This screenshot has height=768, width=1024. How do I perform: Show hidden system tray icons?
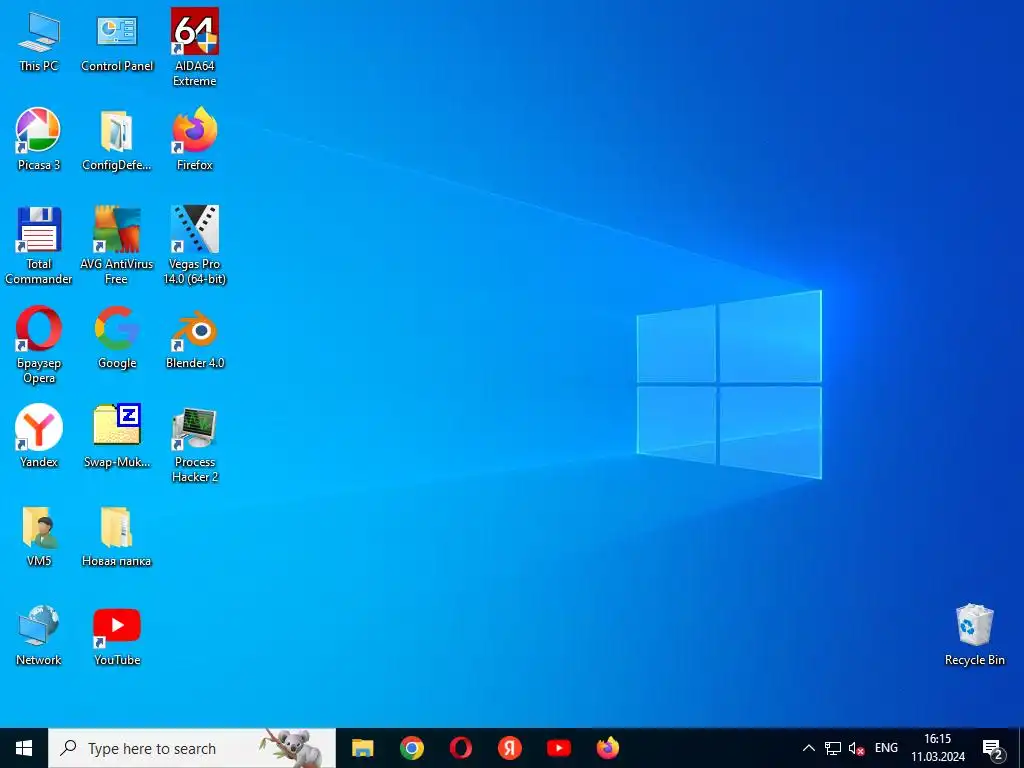click(x=808, y=748)
